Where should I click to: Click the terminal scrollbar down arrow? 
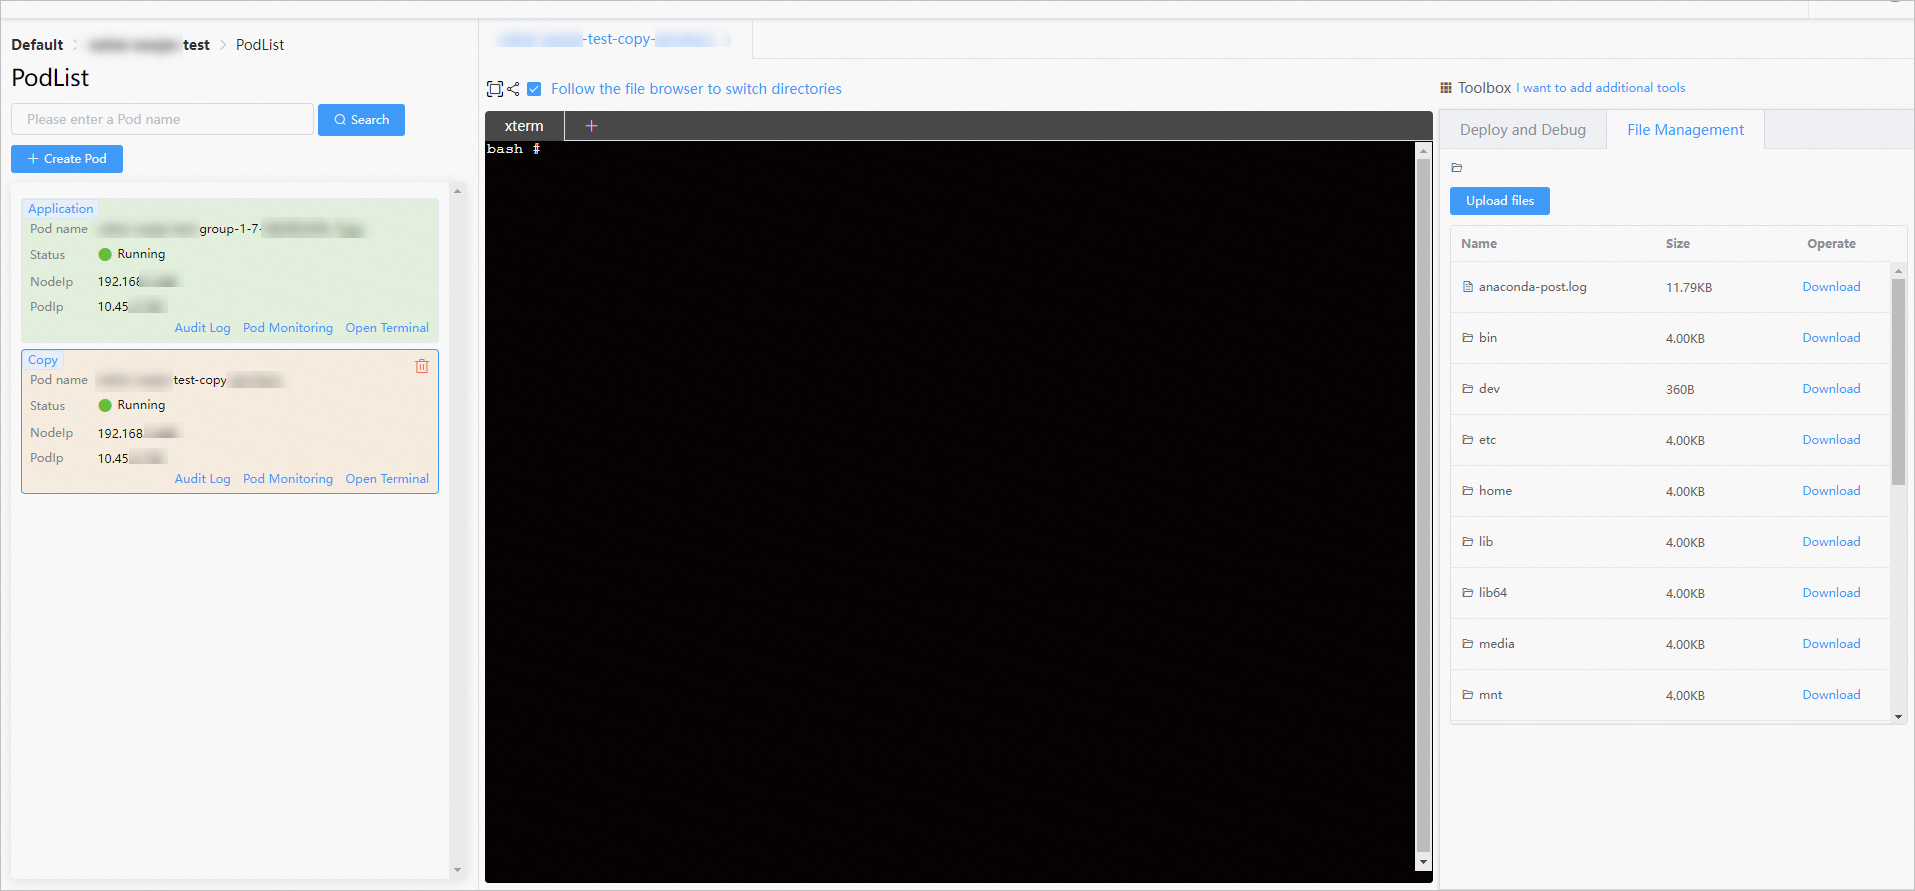pyautogui.click(x=1423, y=862)
